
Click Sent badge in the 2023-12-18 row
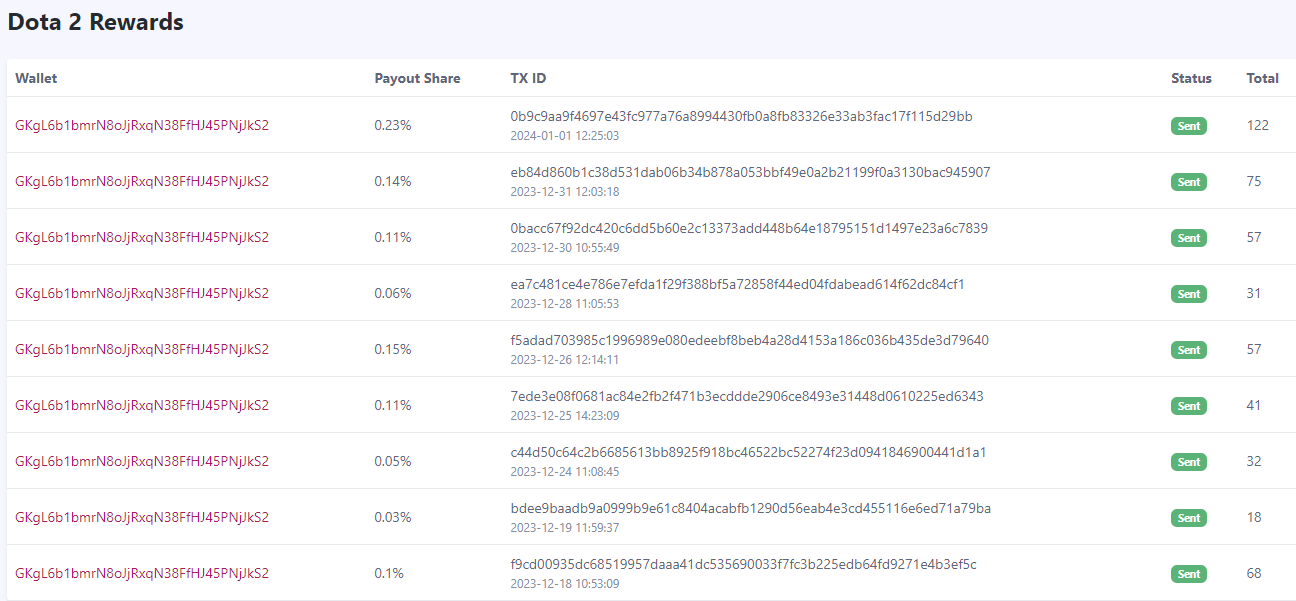point(1189,574)
